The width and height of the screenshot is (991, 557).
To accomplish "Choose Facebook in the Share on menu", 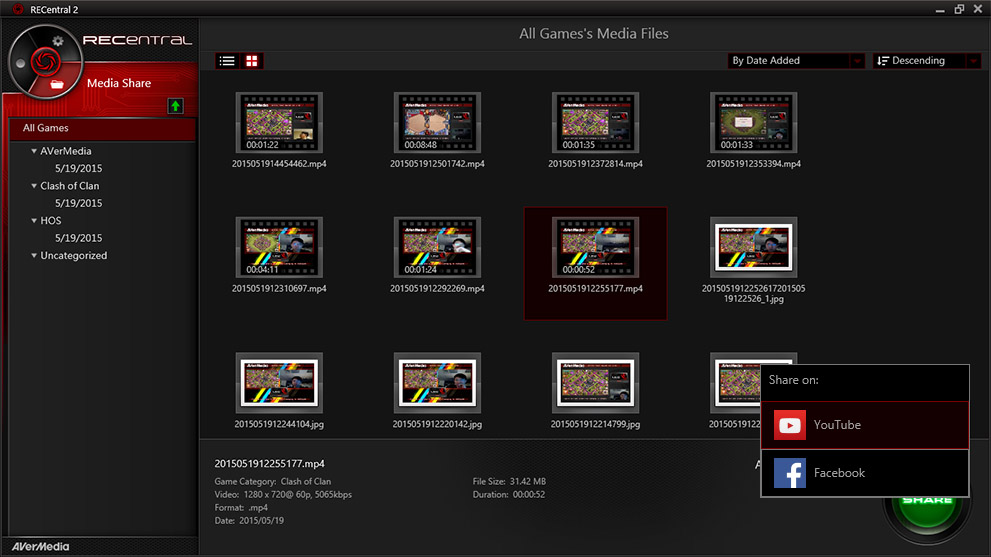I will [865, 473].
